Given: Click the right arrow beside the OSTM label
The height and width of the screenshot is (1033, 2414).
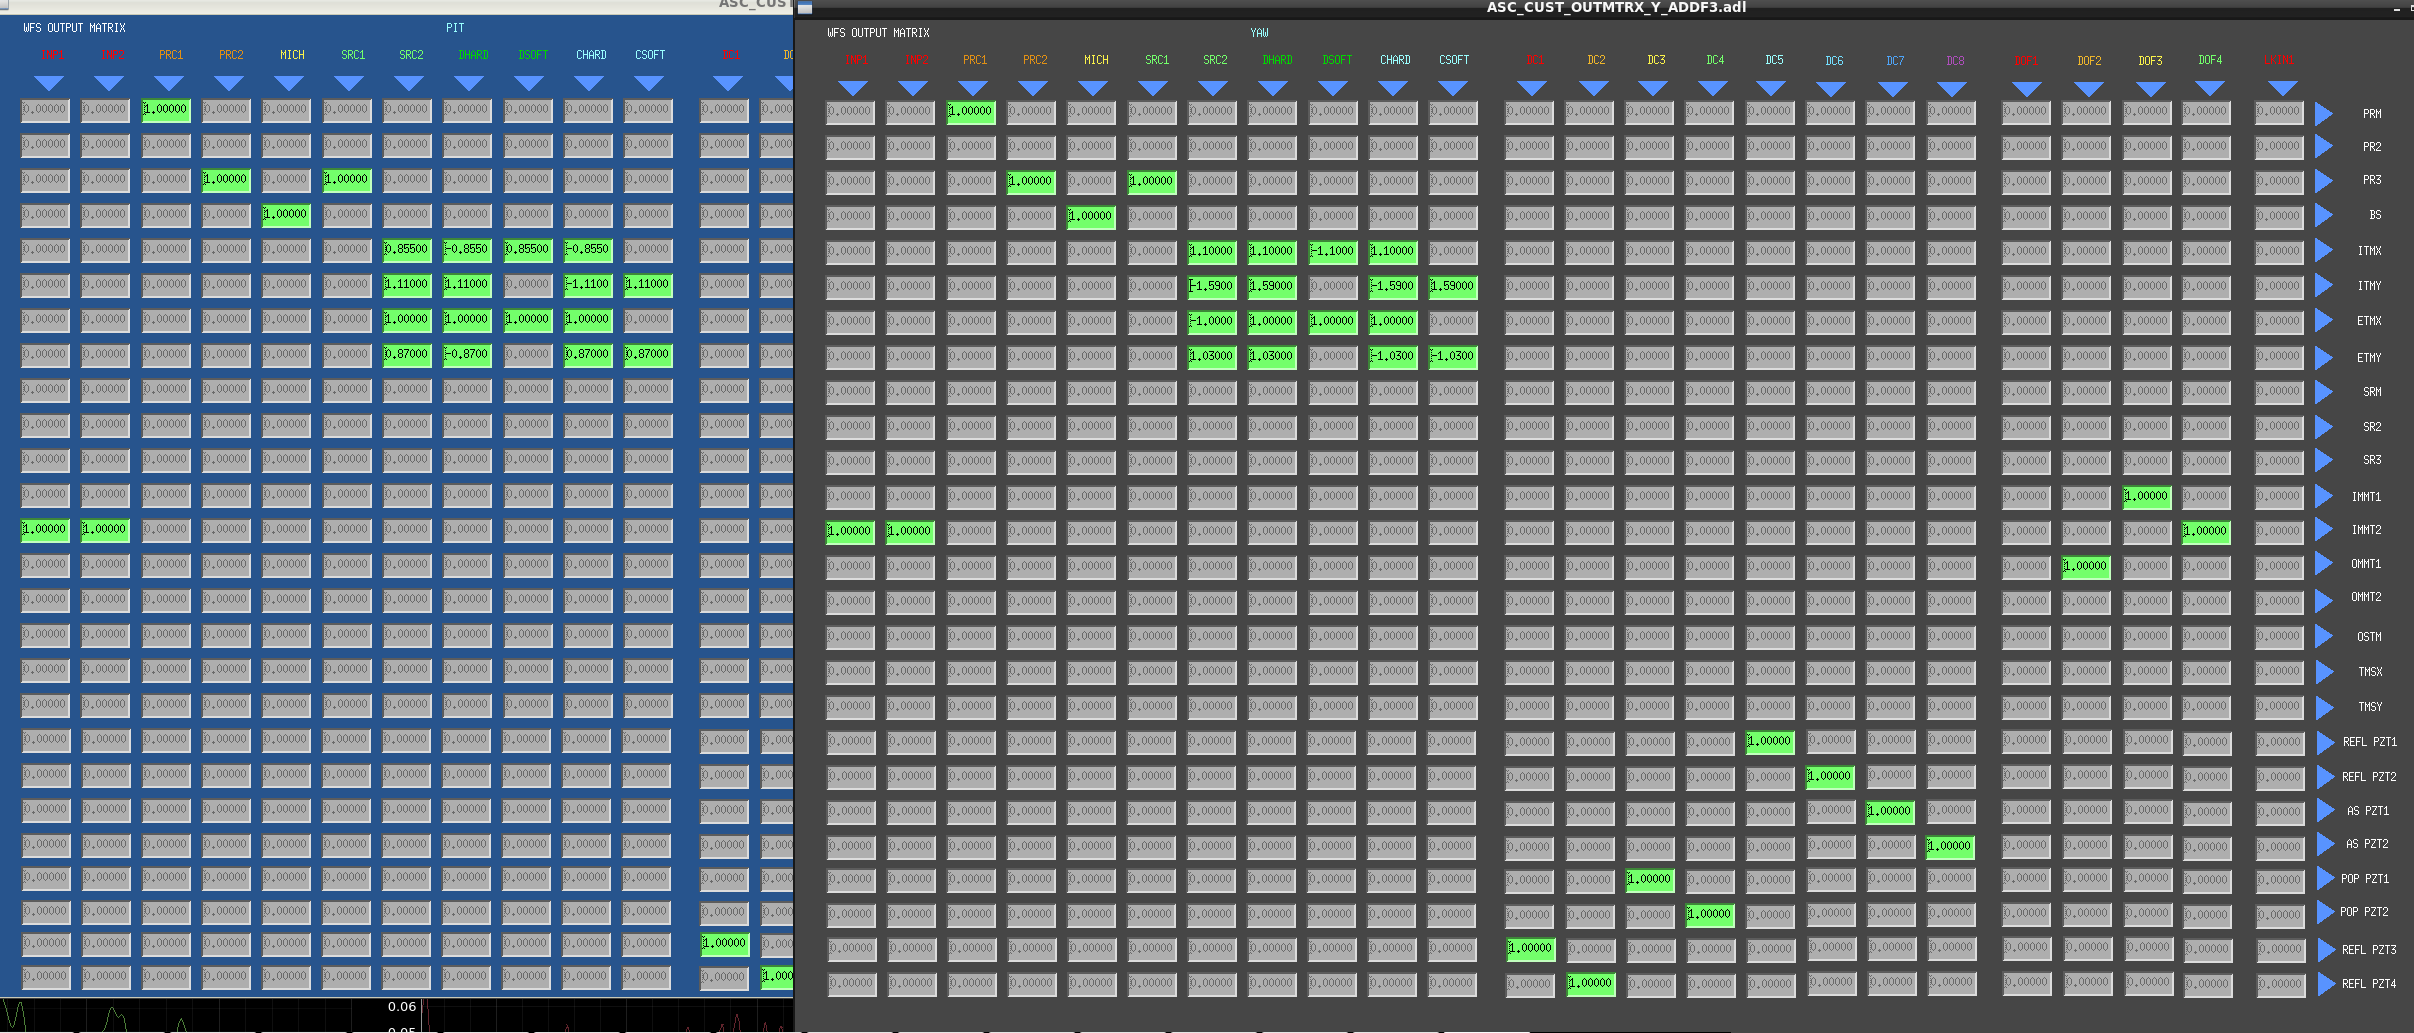Looking at the screenshot, I should coord(2324,636).
